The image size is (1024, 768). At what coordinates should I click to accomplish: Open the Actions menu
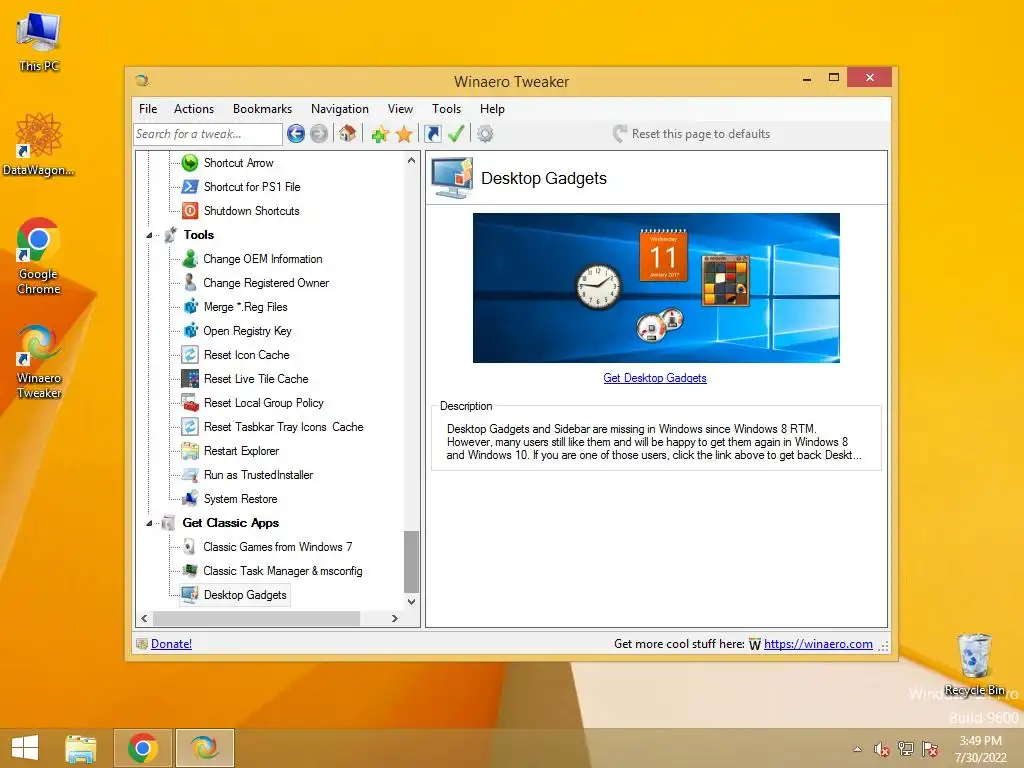click(x=194, y=109)
